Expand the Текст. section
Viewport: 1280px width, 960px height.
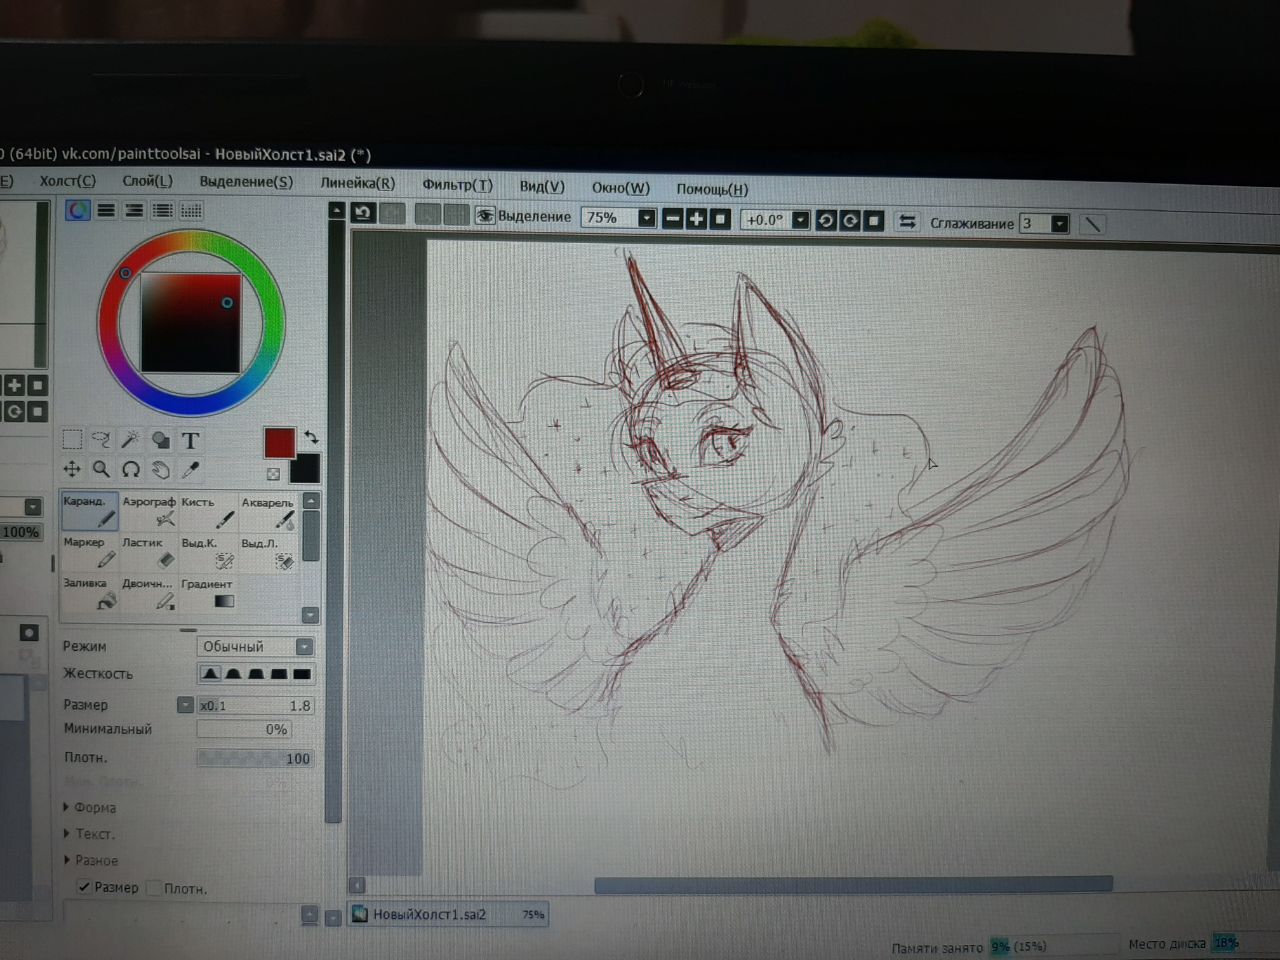tap(89, 833)
